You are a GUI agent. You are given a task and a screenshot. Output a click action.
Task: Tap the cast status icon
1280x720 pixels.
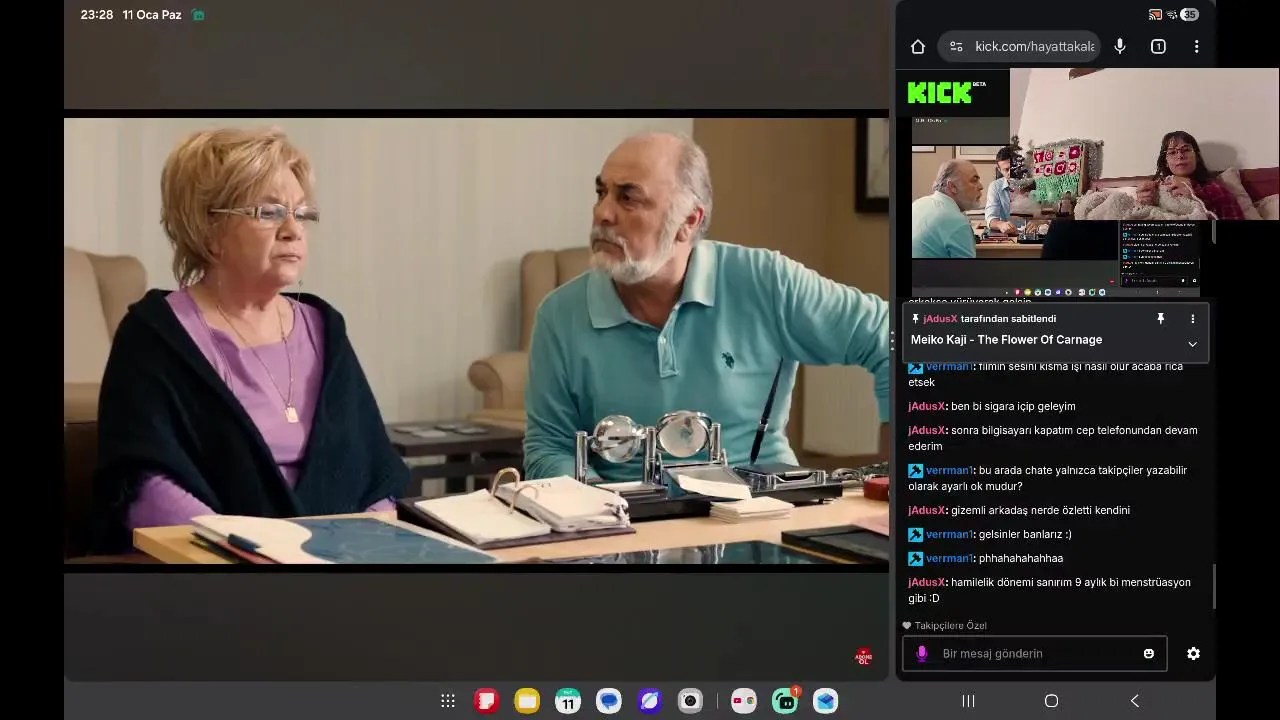pyautogui.click(x=1155, y=15)
